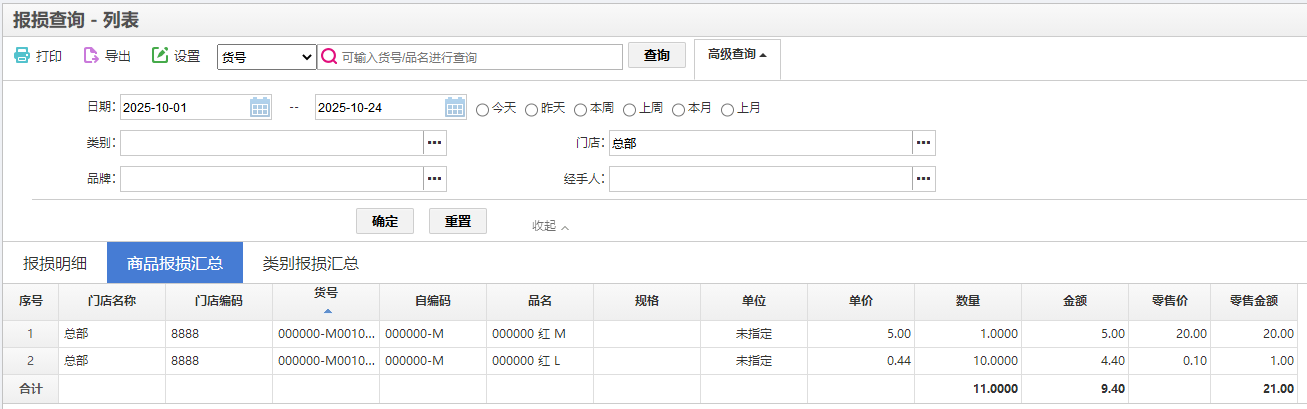The height and width of the screenshot is (409, 1307).
Task: Switch to 报损明细 tab
Action: (x=55, y=264)
